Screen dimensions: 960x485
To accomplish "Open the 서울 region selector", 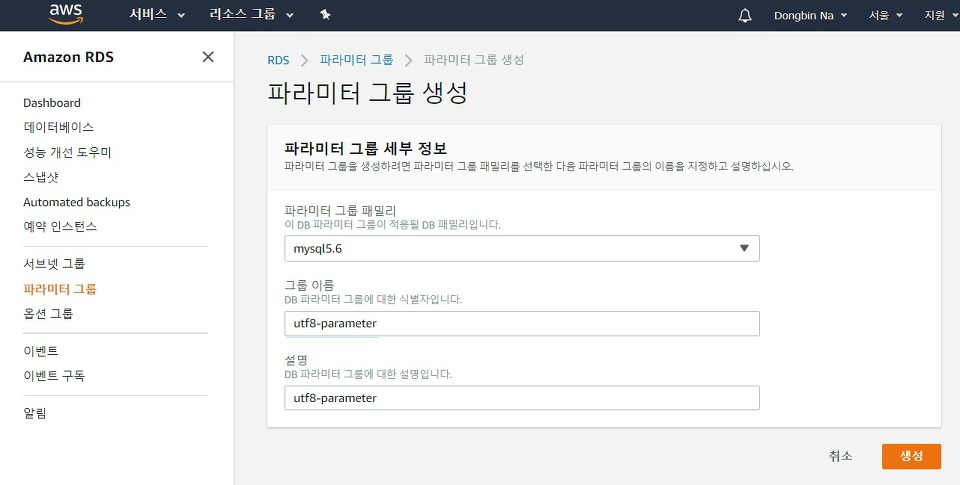I will point(885,15).
